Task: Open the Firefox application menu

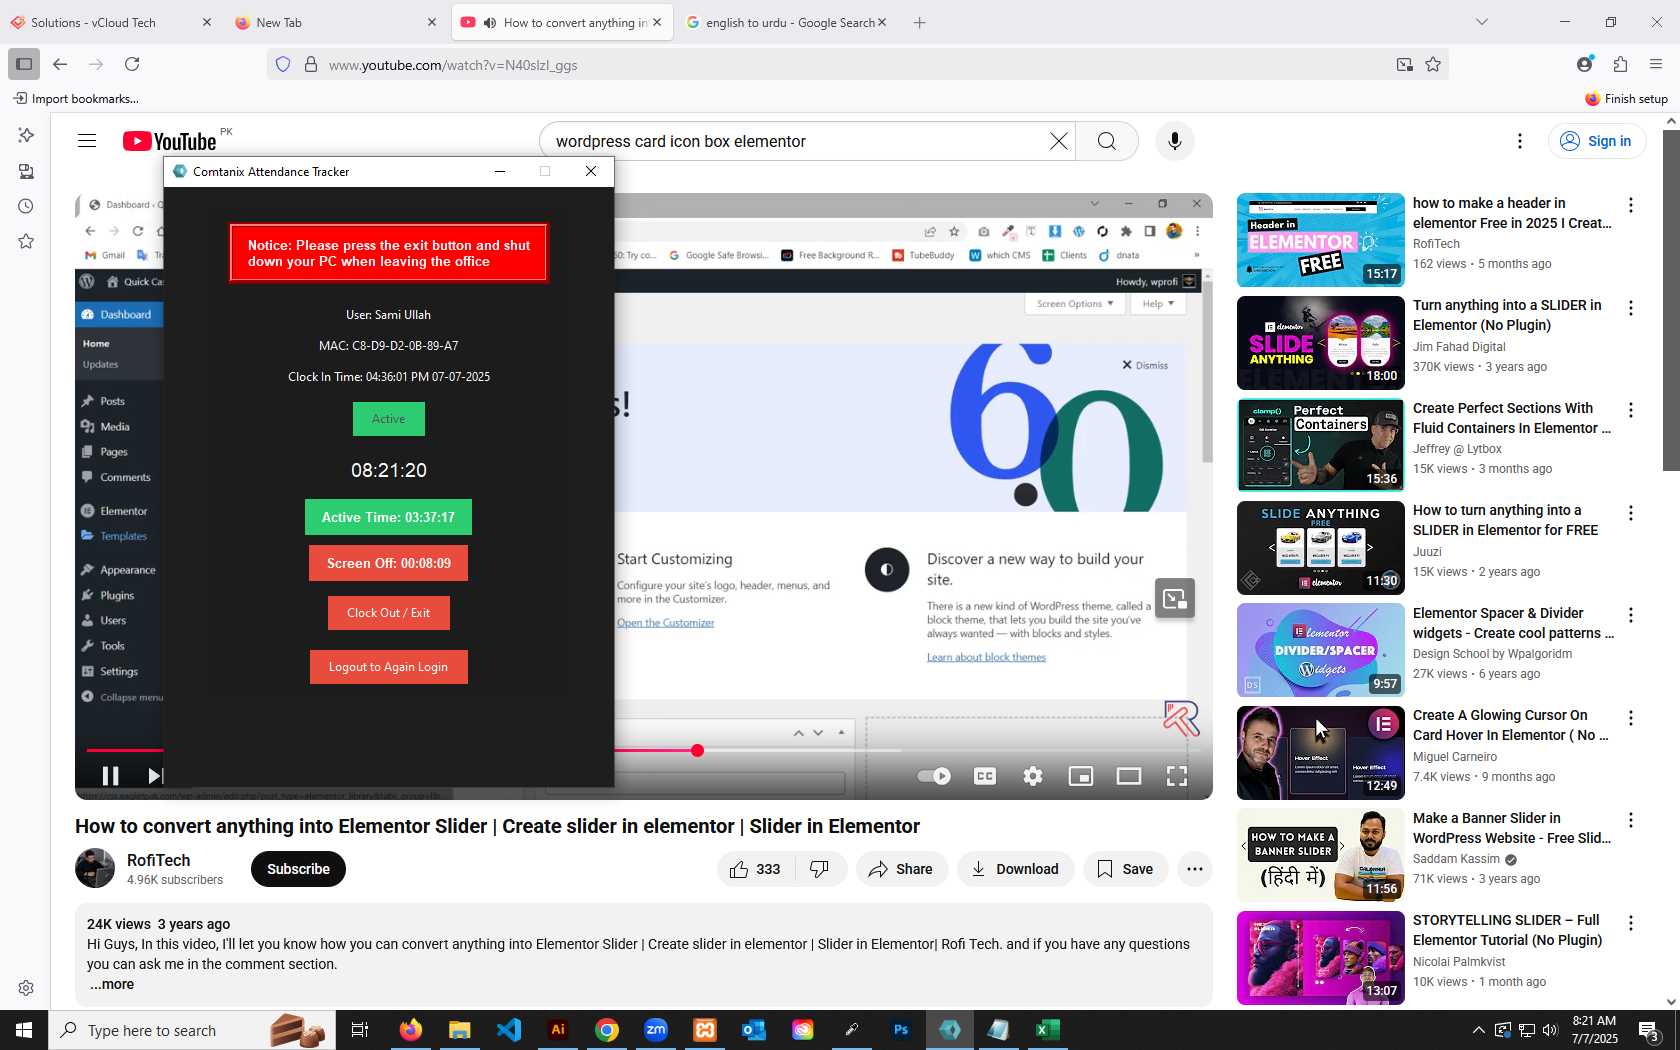Action: (1656, 64)
